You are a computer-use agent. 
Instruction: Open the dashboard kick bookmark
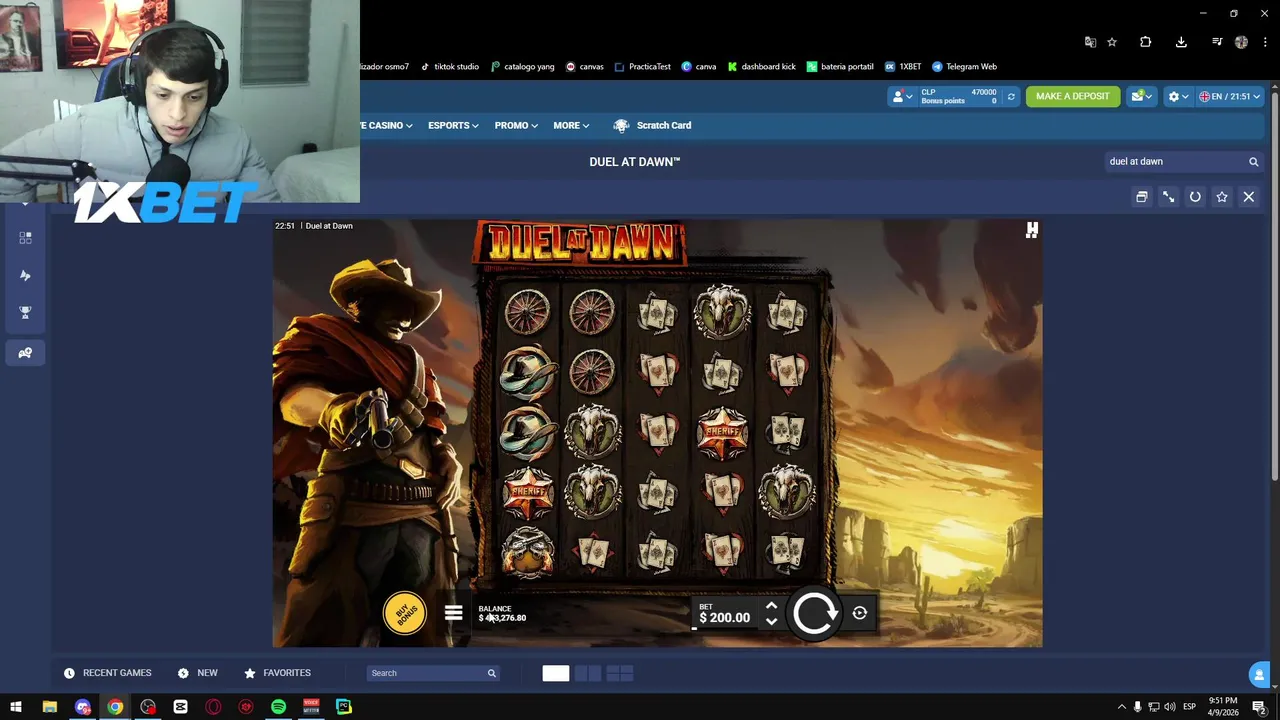[762, 67]
